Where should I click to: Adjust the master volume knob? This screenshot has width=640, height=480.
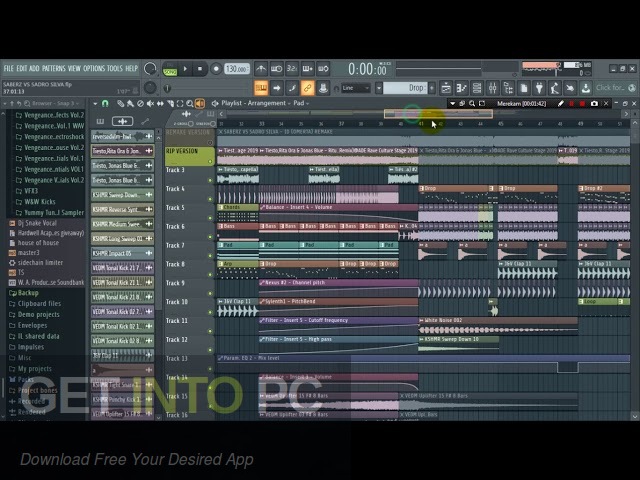coord(150,69)
